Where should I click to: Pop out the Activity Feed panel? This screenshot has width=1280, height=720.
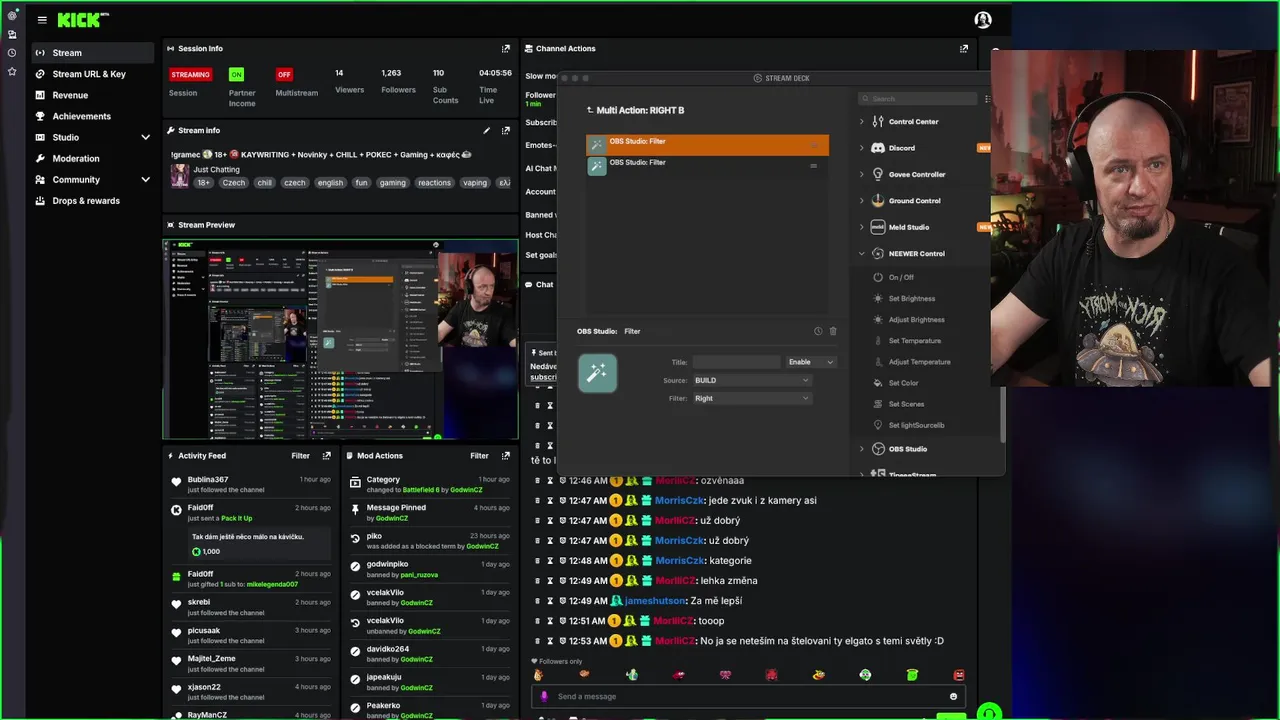pos(326,455)
